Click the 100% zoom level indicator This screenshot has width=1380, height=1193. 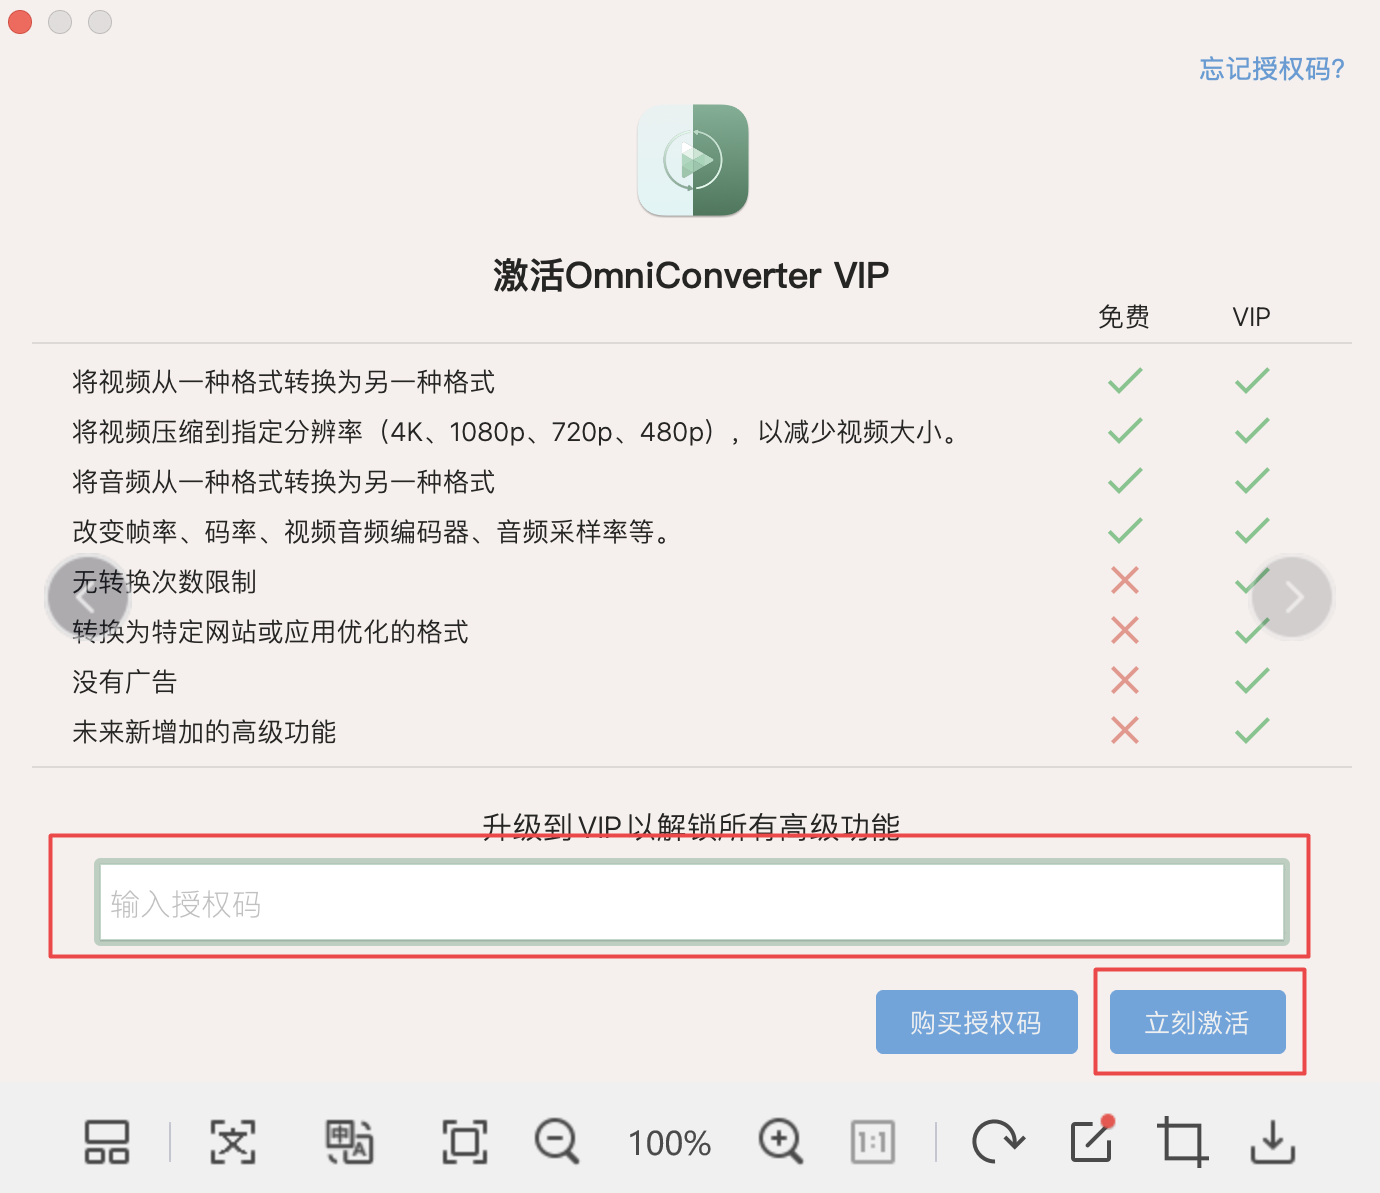(670, 1143)
